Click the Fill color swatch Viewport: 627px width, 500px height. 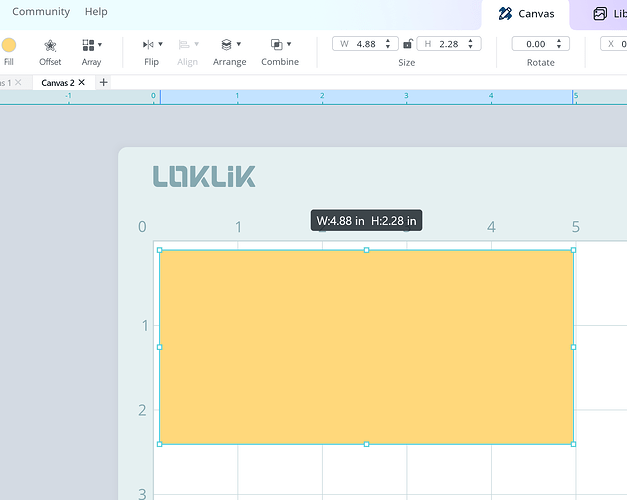click(8, 45)
